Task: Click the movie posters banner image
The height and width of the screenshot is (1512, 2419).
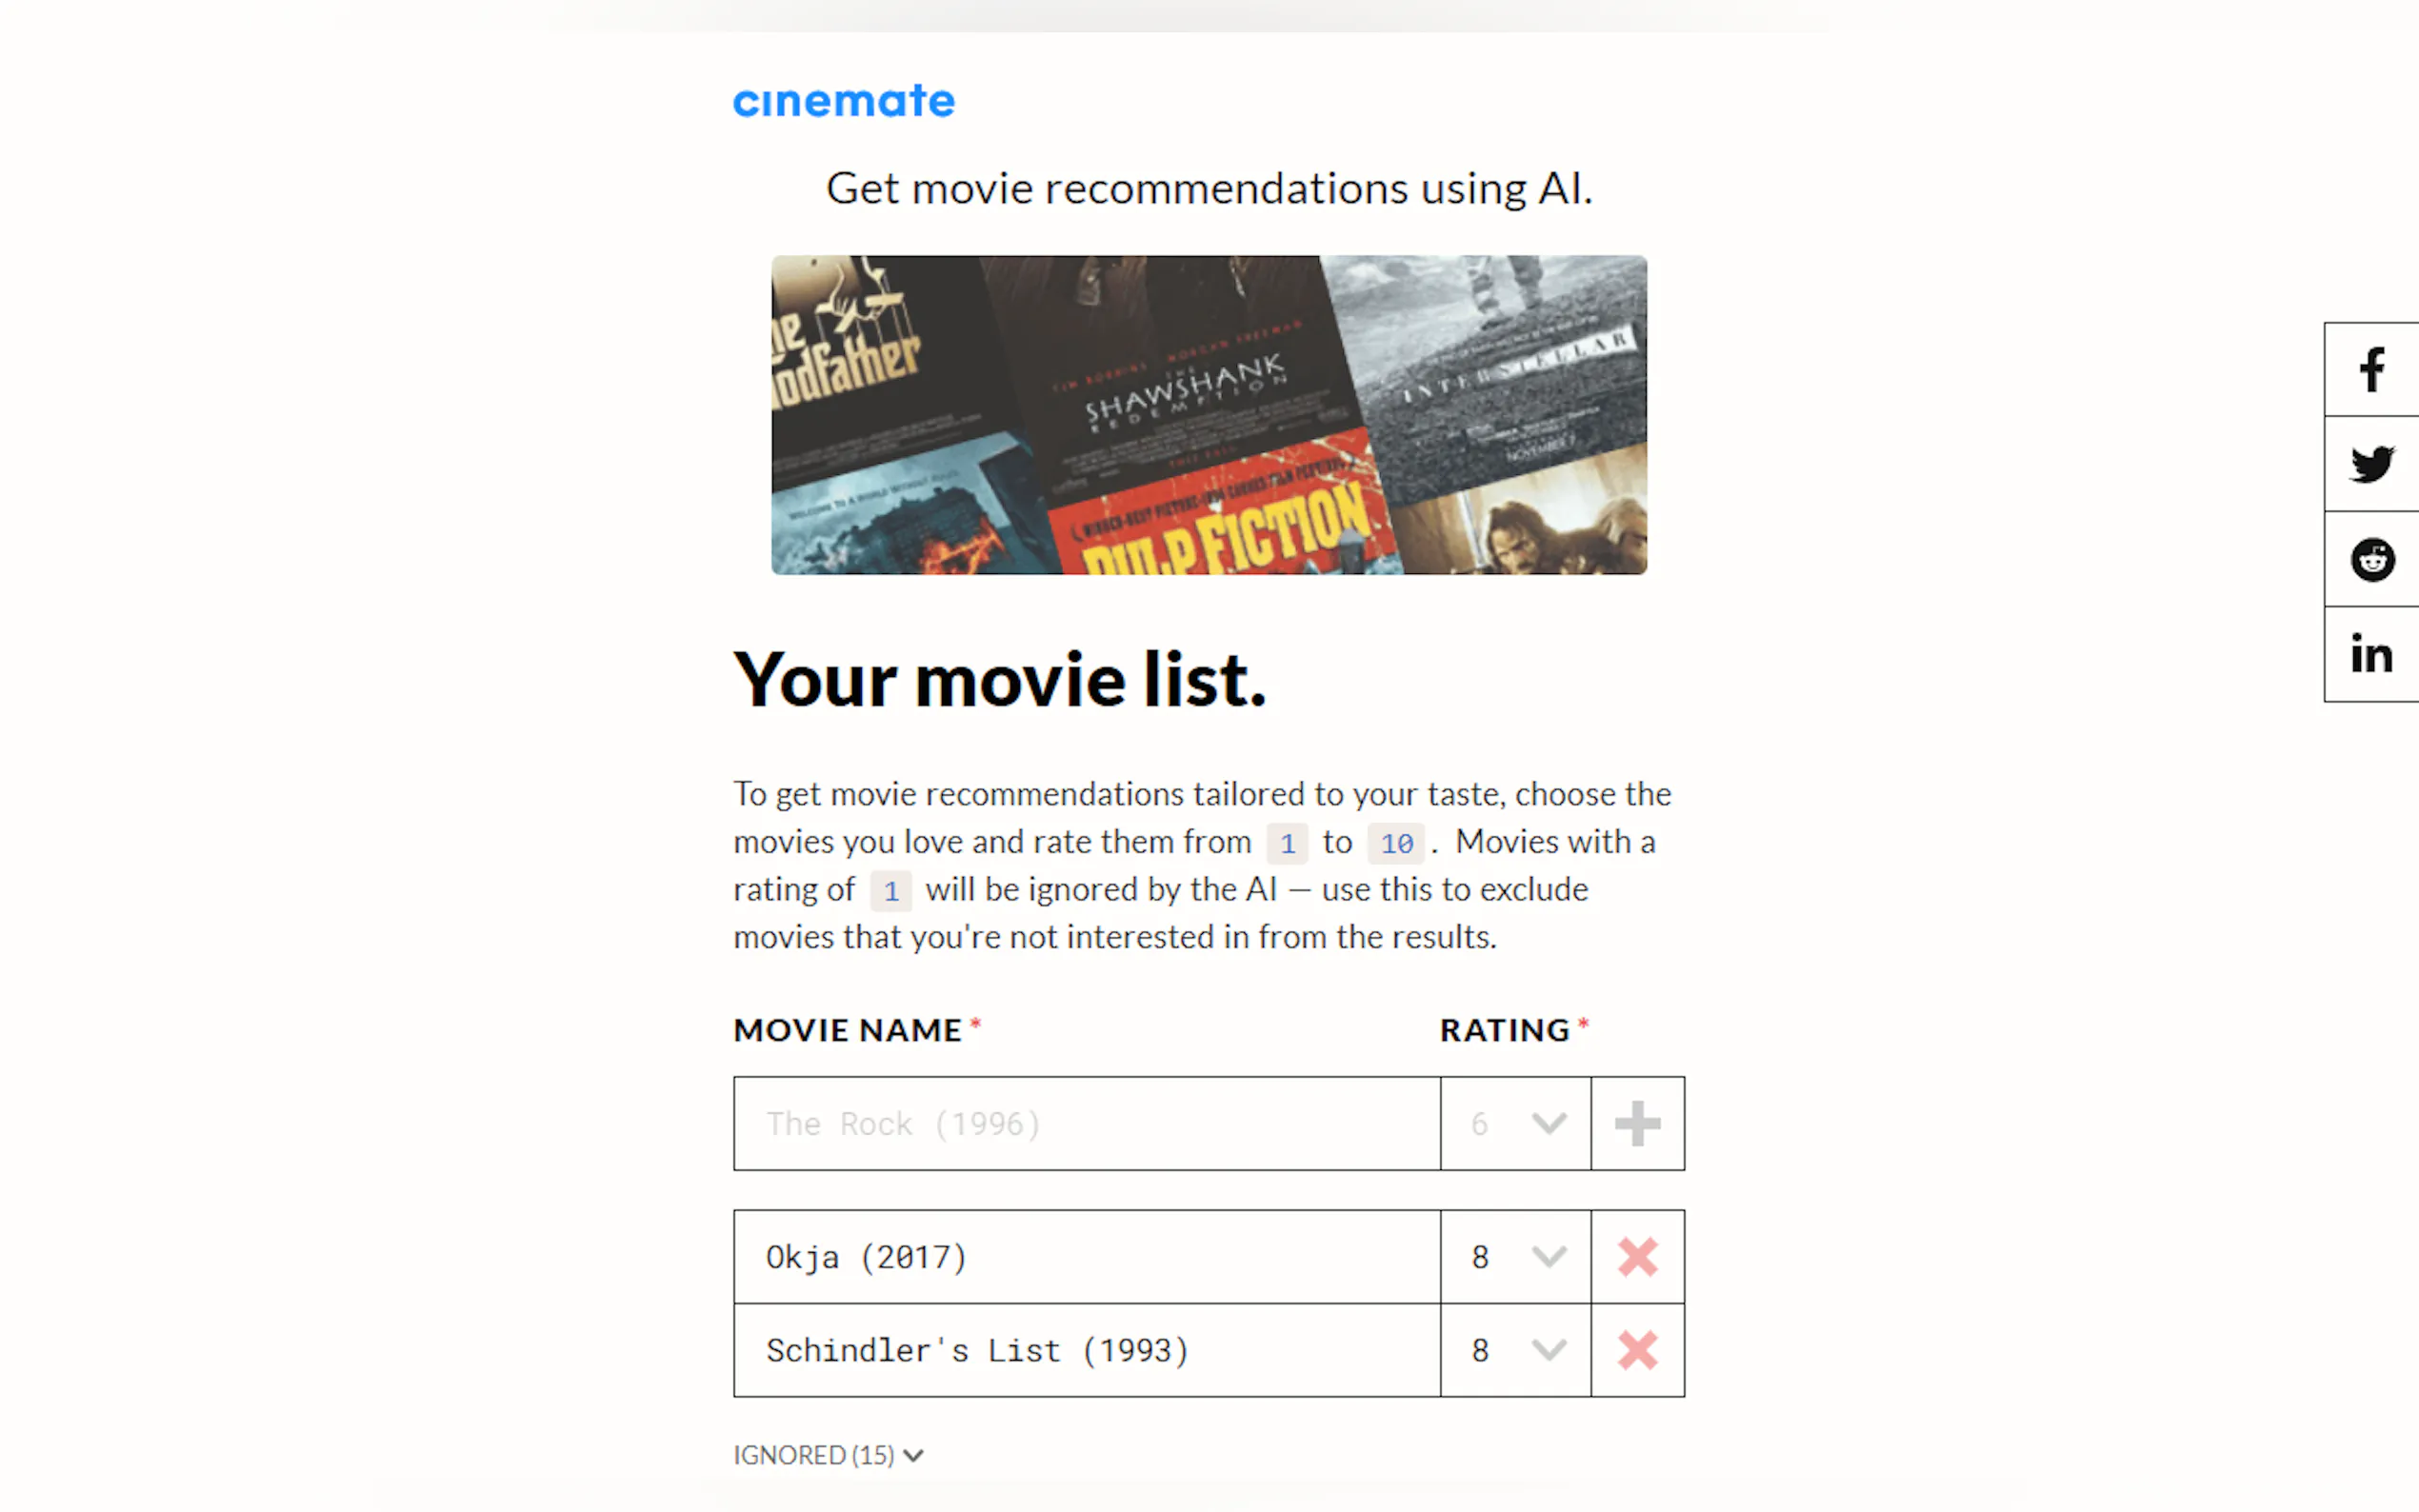Action: tap(1208, 414)
